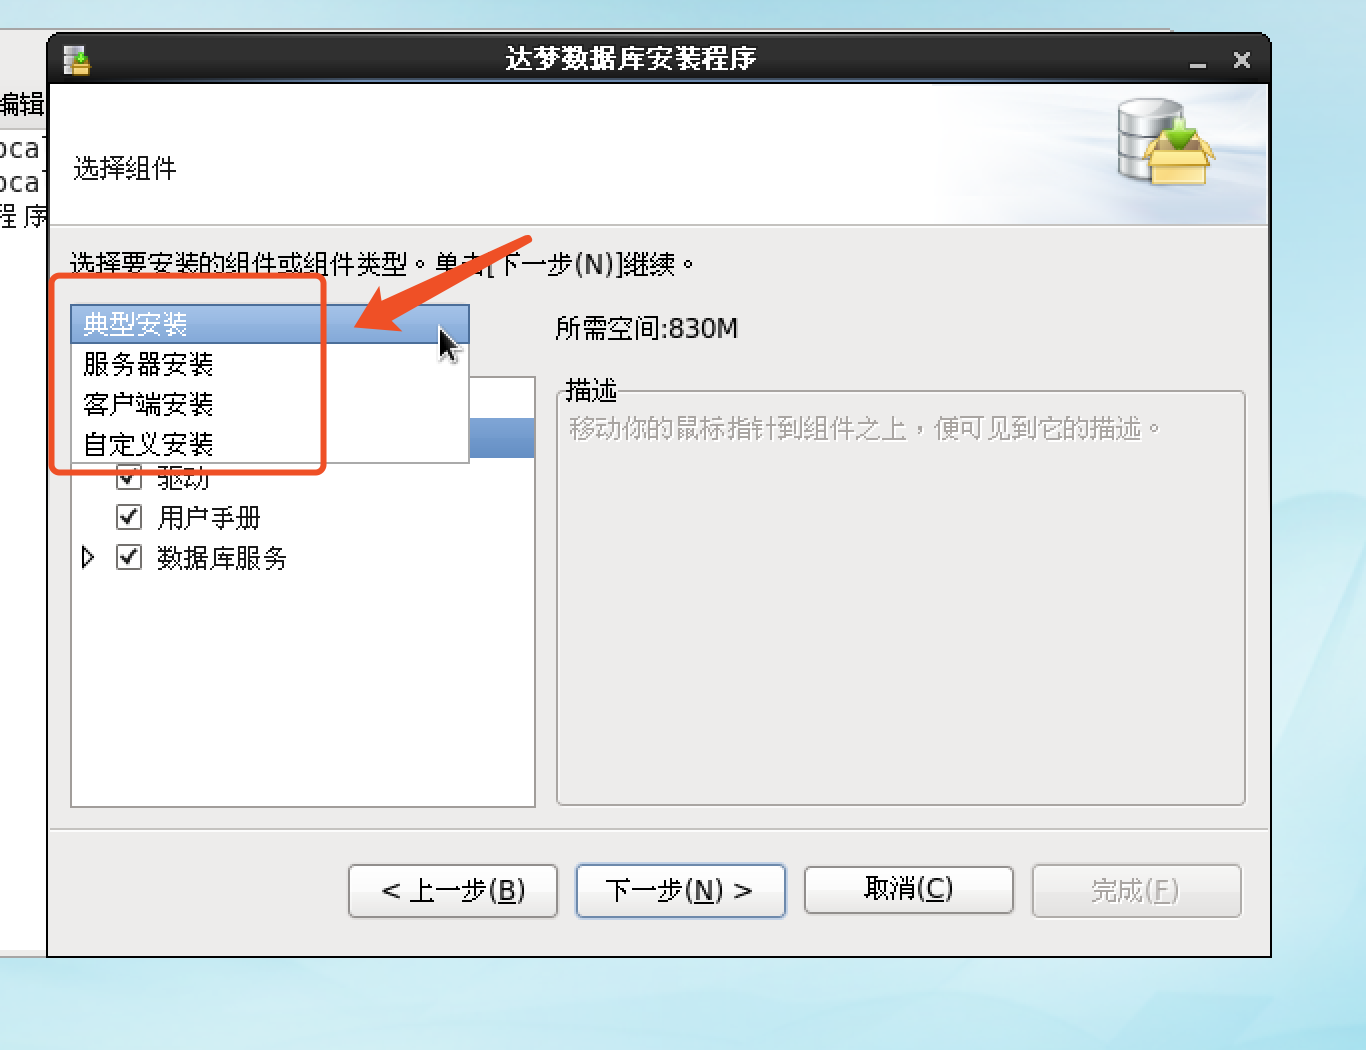This screenshot has height=1050, width=1366.
Task: Minimize the installer window
Action: [1198, 61]
